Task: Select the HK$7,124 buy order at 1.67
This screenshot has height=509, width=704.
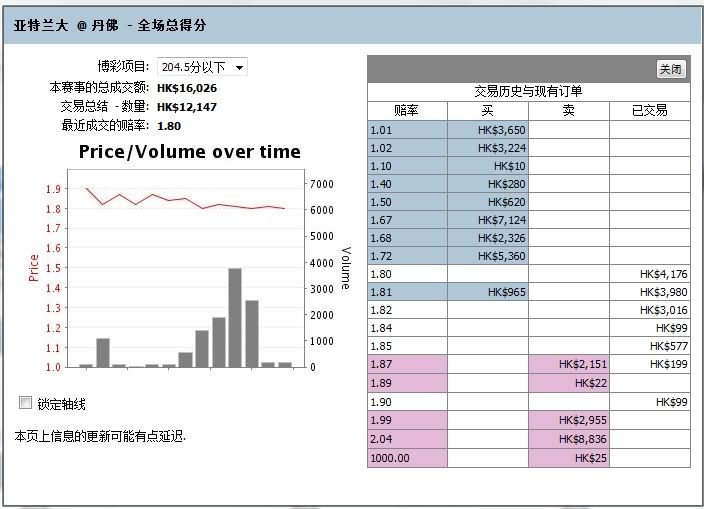Action: 488,220
